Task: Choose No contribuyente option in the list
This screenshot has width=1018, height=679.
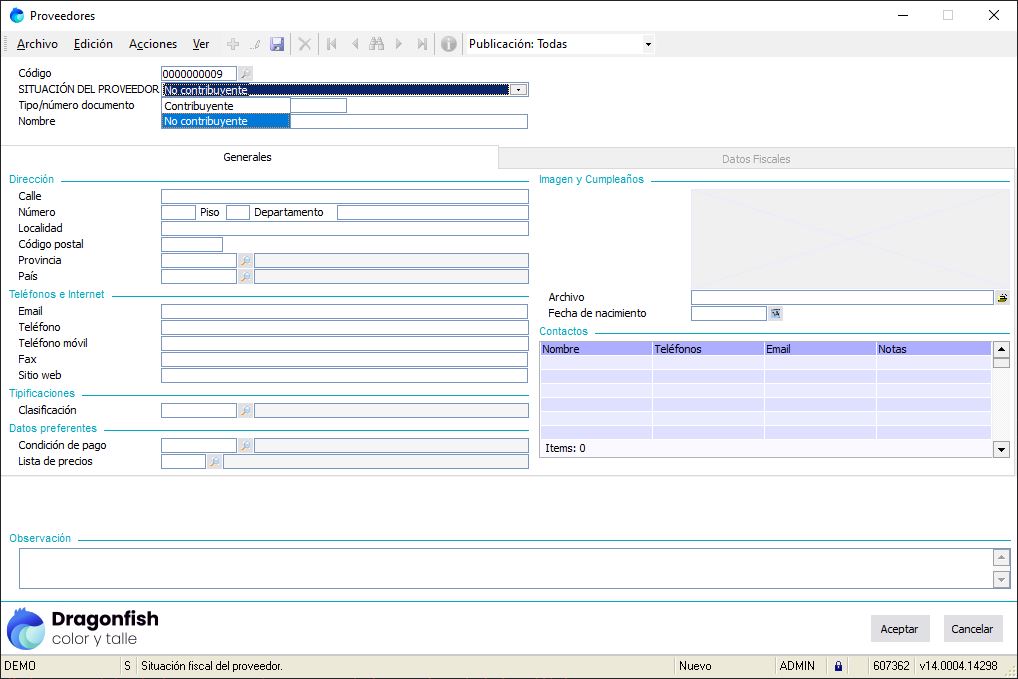Action: [x=225, y=121]
